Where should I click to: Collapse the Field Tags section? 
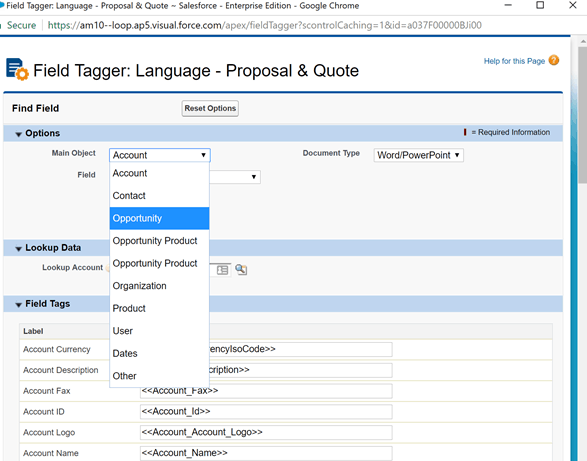point(18,305)
